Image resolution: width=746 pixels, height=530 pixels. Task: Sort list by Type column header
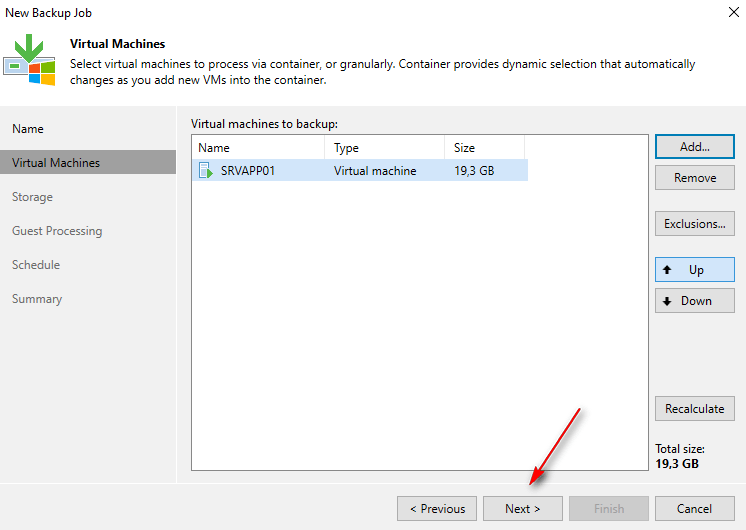tap(384, 148)
